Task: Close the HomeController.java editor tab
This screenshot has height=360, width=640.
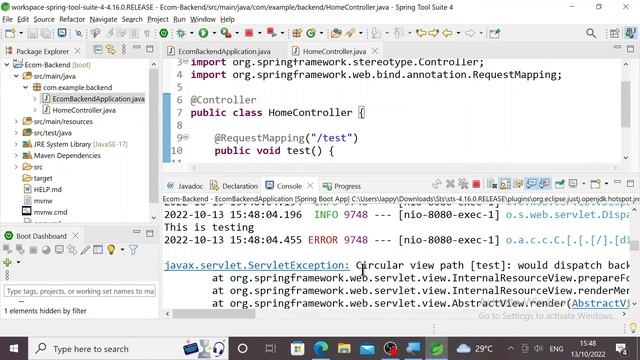Action: [x=374, y=51]
